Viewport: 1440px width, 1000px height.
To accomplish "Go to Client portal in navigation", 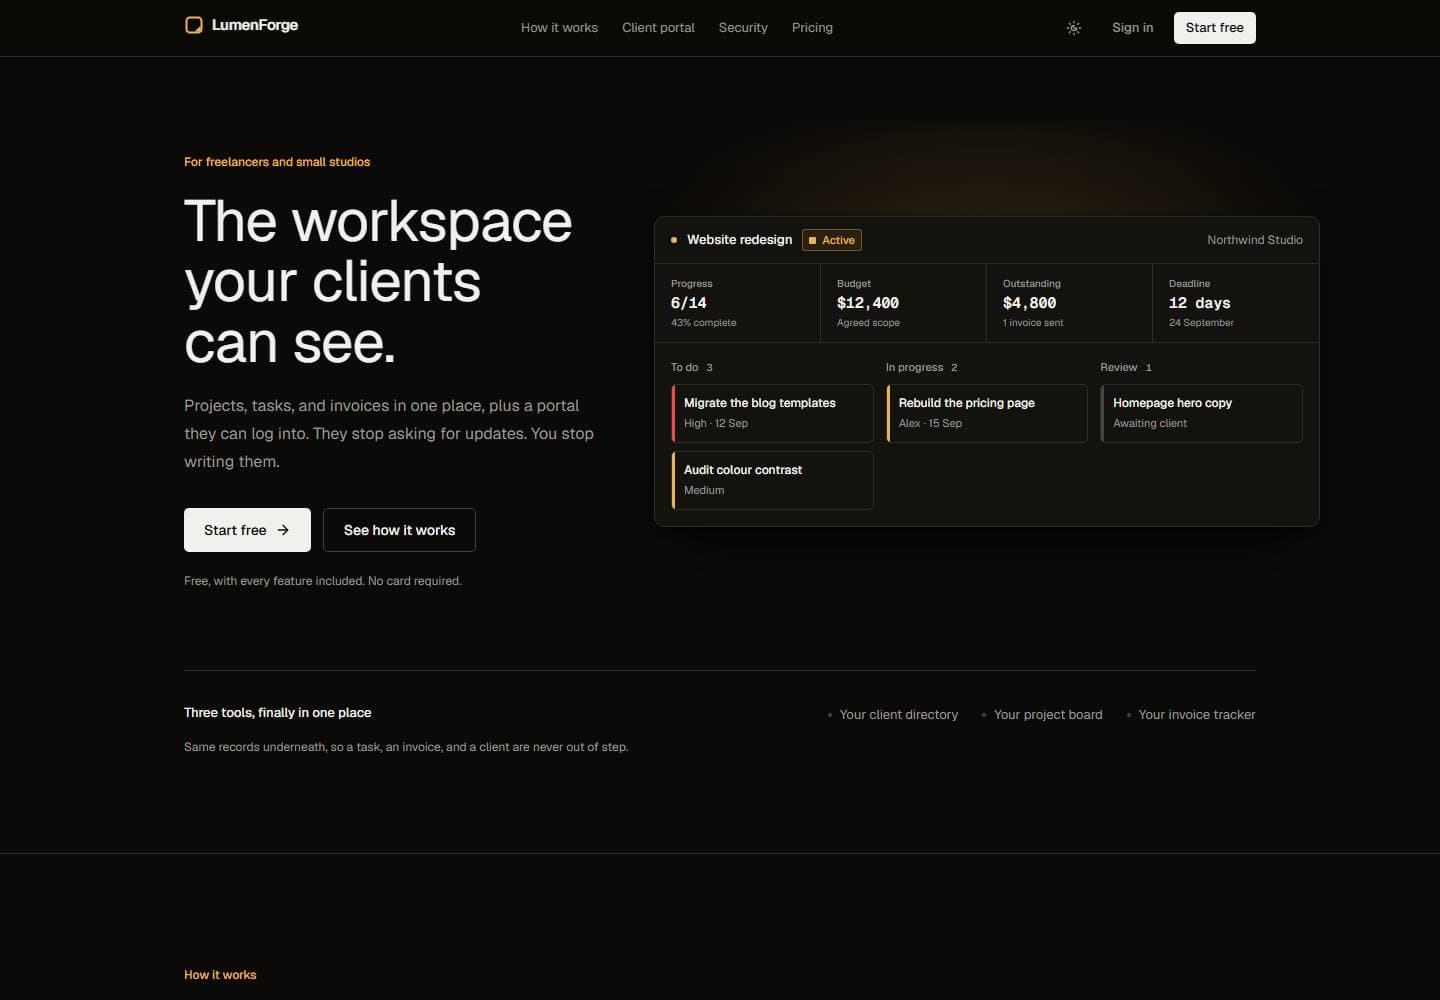I will [658, 28].
